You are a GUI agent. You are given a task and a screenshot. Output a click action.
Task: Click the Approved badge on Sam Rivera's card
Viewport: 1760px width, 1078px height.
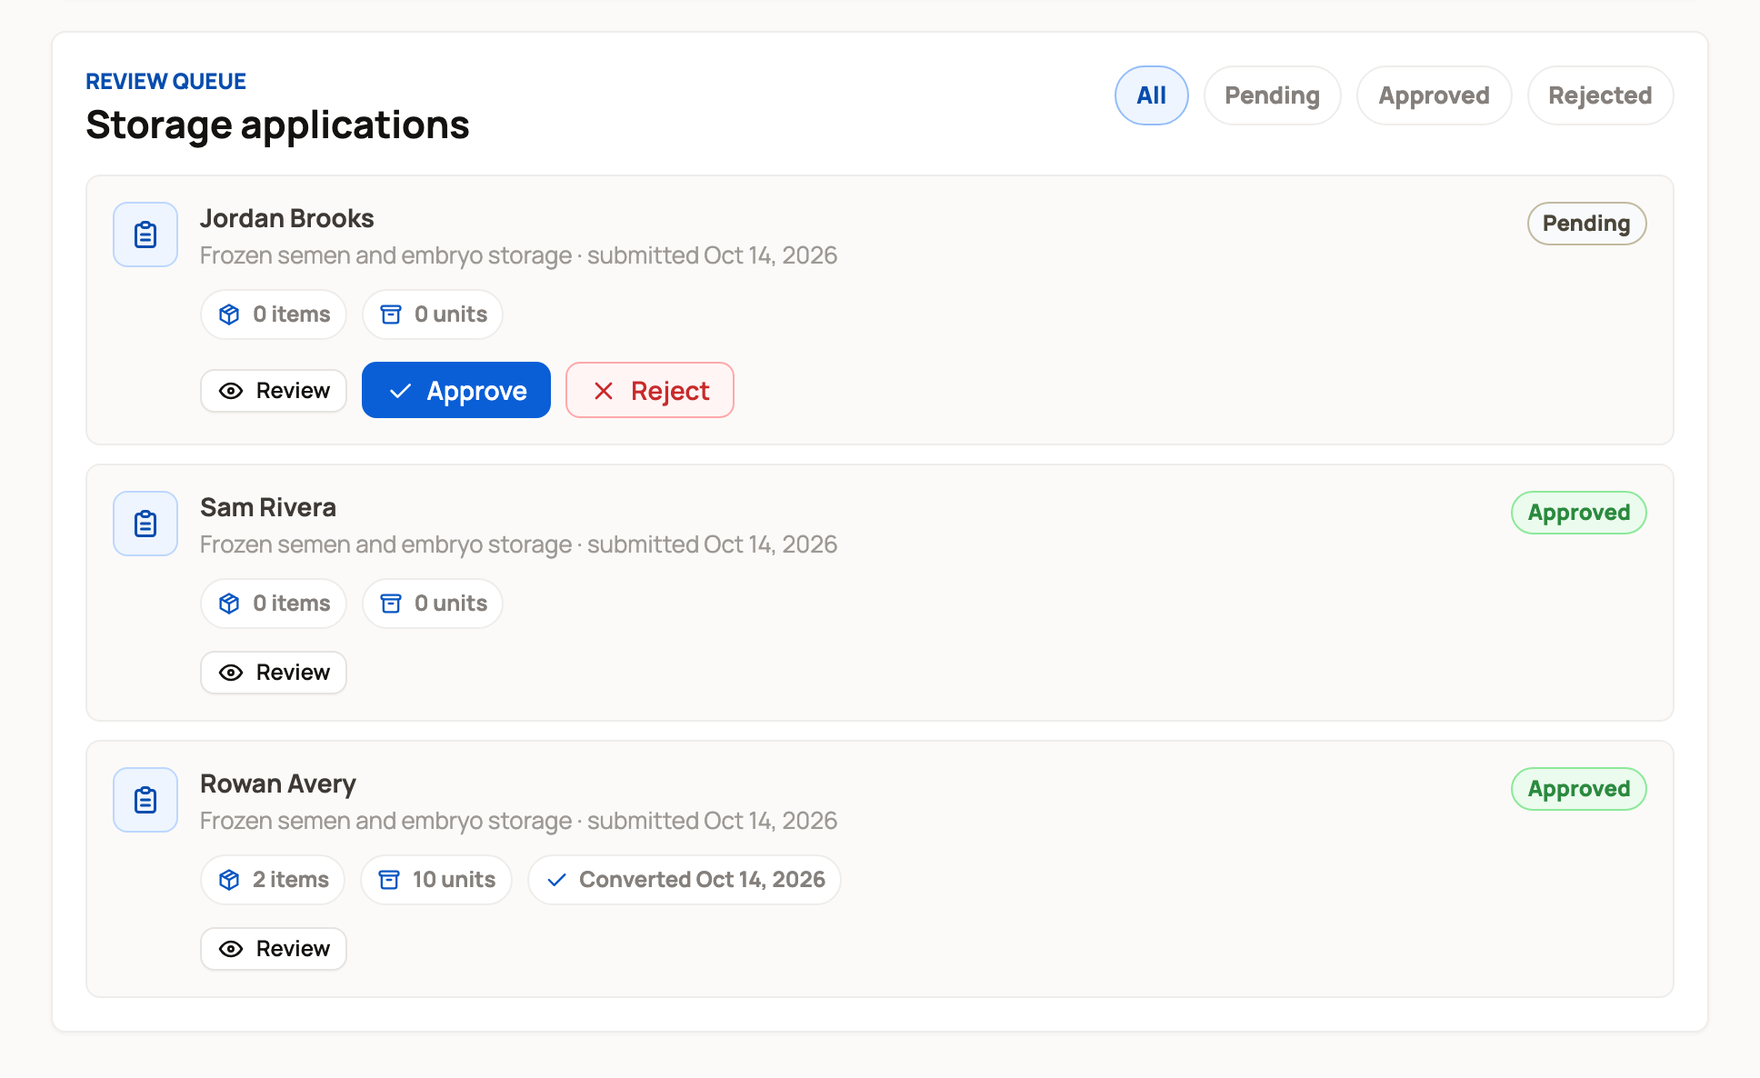[x=1578, y=512]
